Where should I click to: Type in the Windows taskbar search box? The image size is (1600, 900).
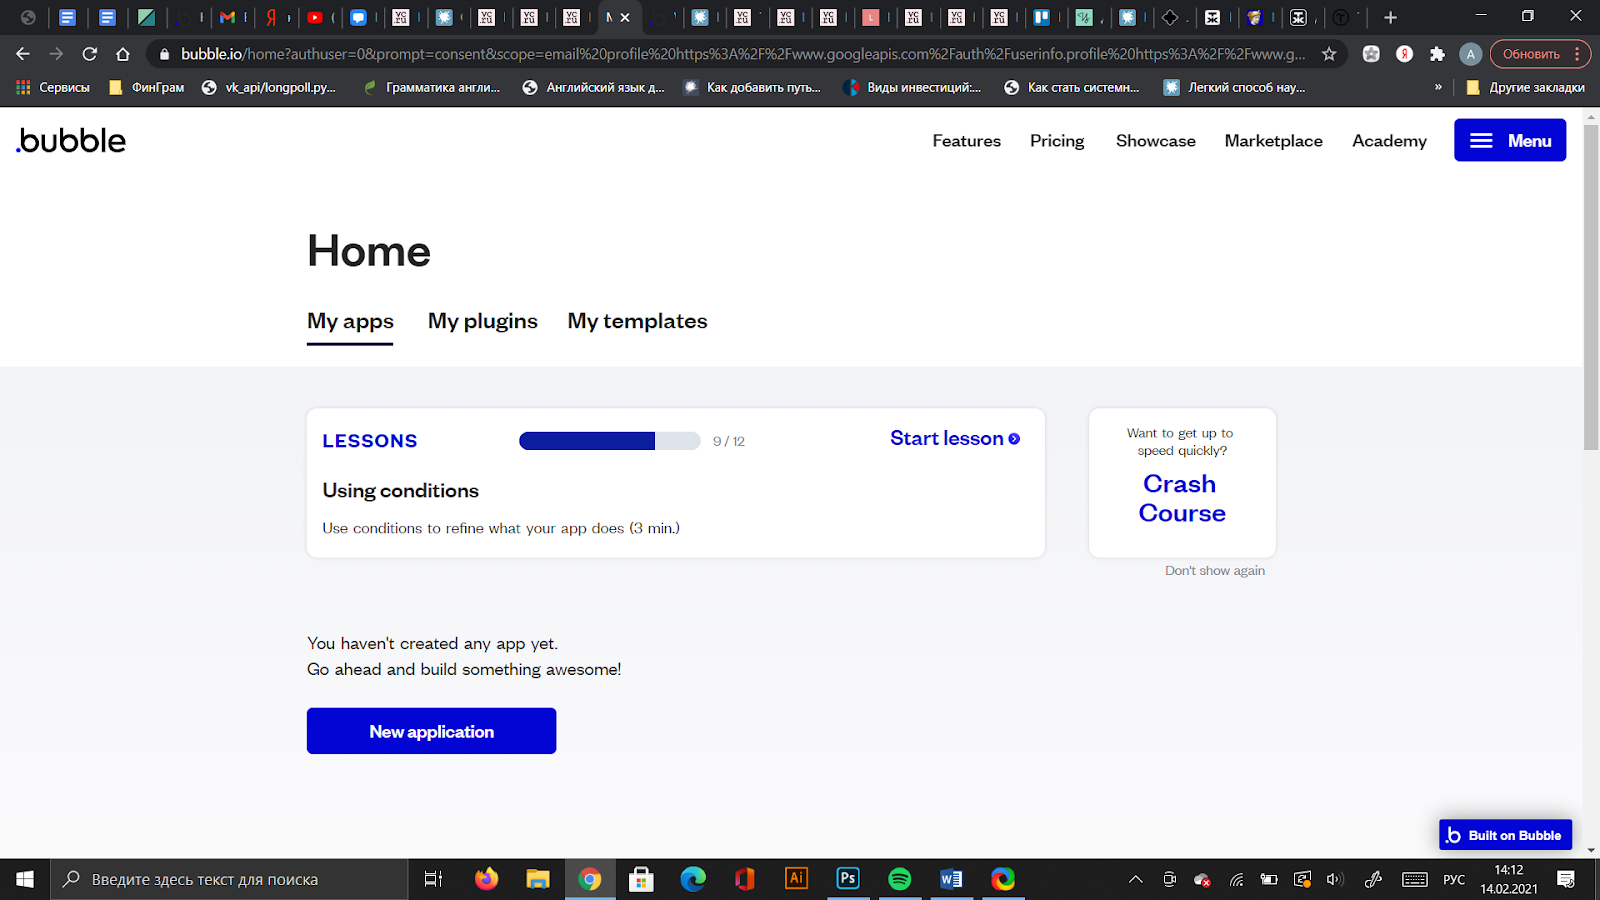point(229,879)
